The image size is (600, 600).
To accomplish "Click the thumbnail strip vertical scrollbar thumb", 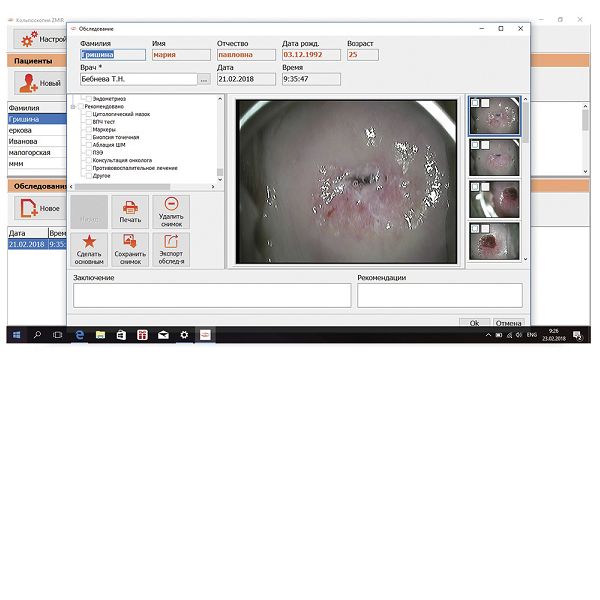I will click(x=525, y=122).
